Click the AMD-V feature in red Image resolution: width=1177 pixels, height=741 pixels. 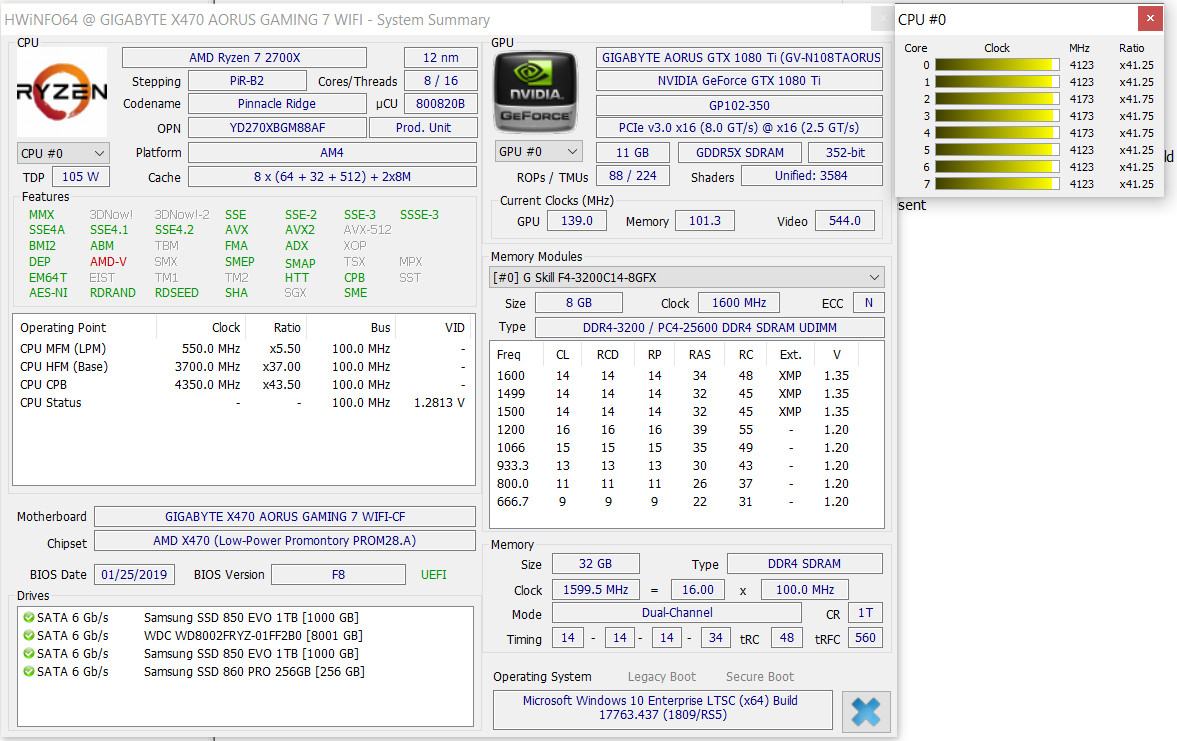coord(108,261)
